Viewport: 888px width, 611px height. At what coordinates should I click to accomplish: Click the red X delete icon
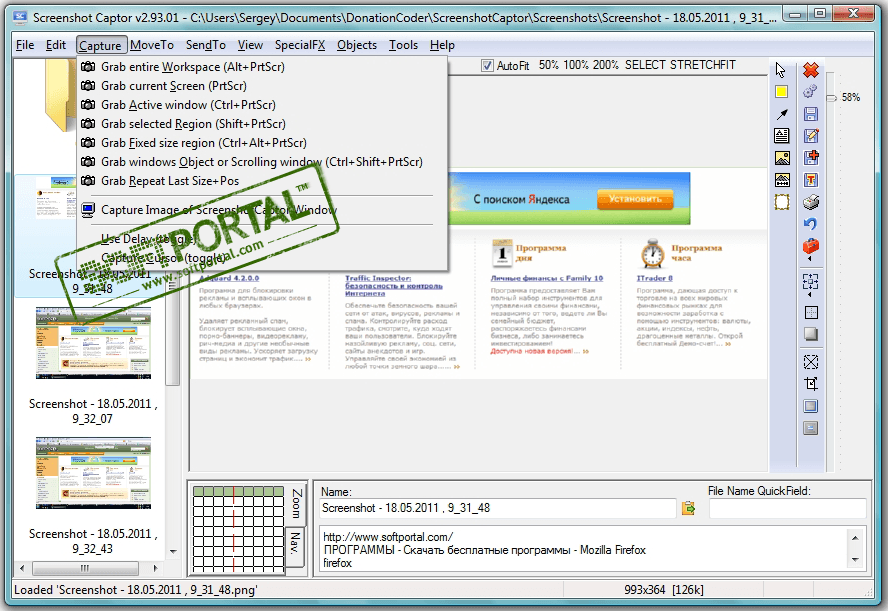click(811, 70)
